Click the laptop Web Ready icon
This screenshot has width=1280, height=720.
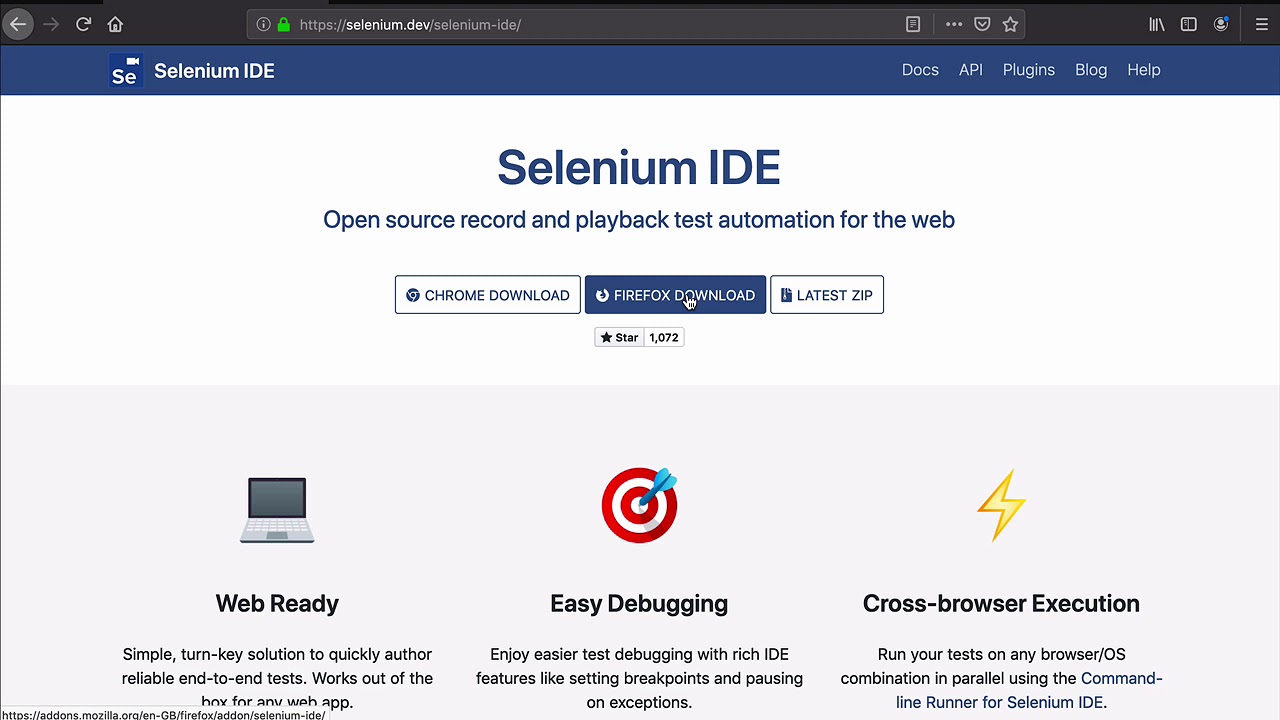pos(277,510)
